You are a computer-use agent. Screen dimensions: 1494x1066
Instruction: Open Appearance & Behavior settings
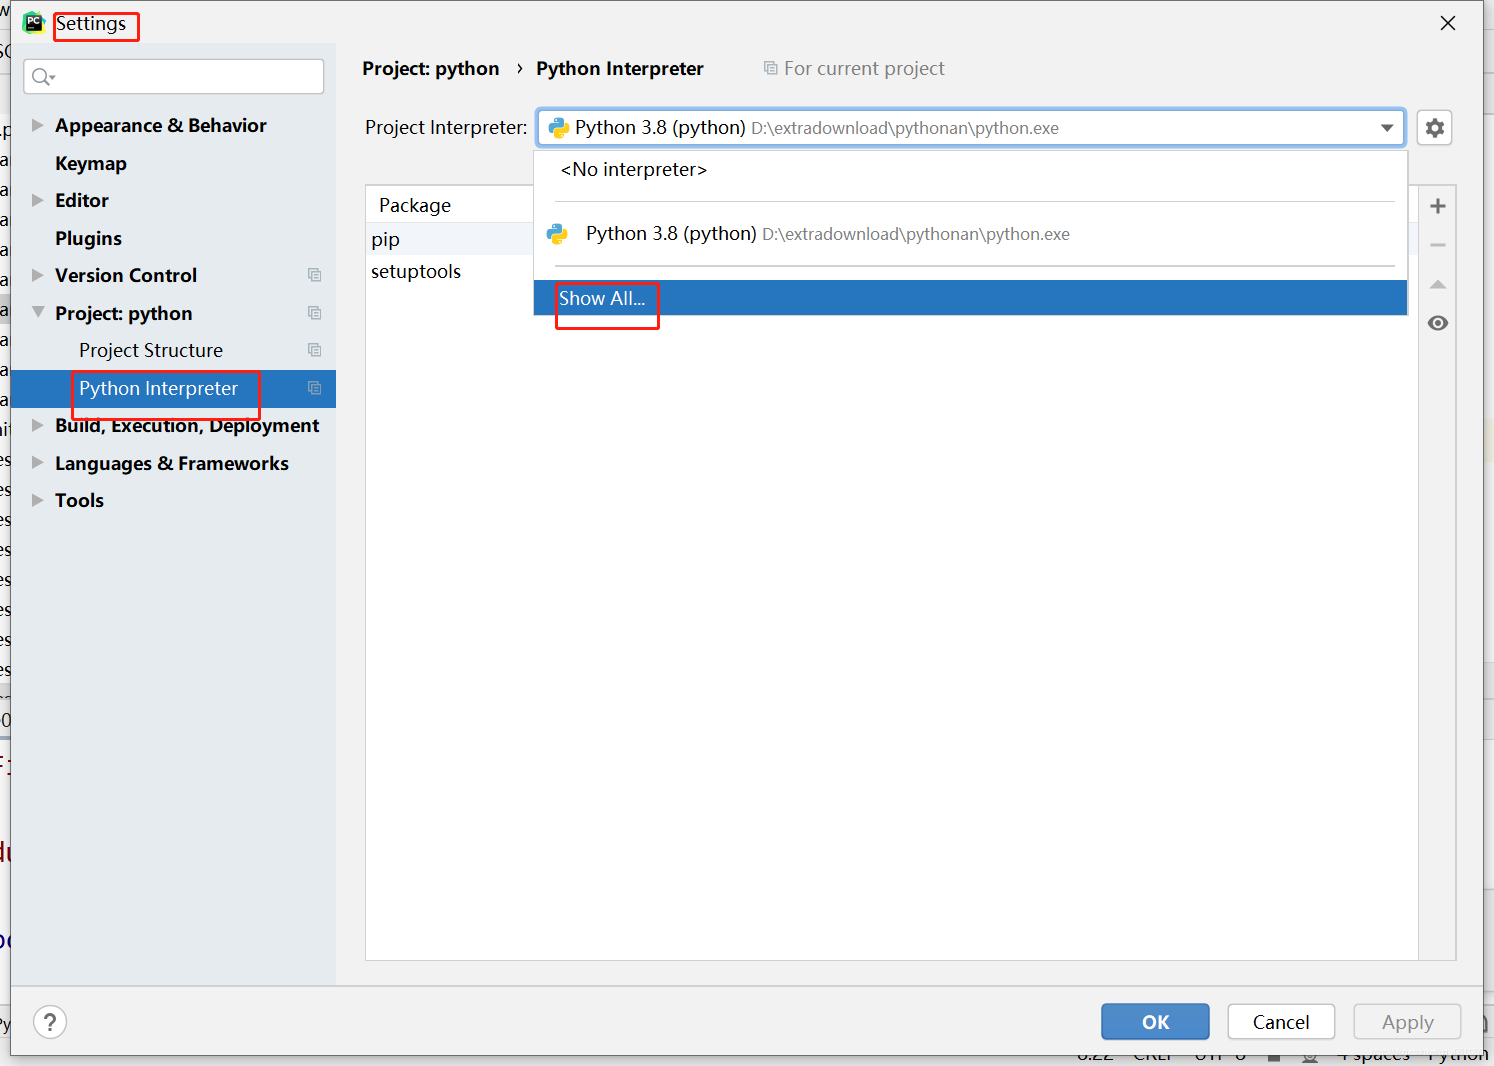(161, 125)
